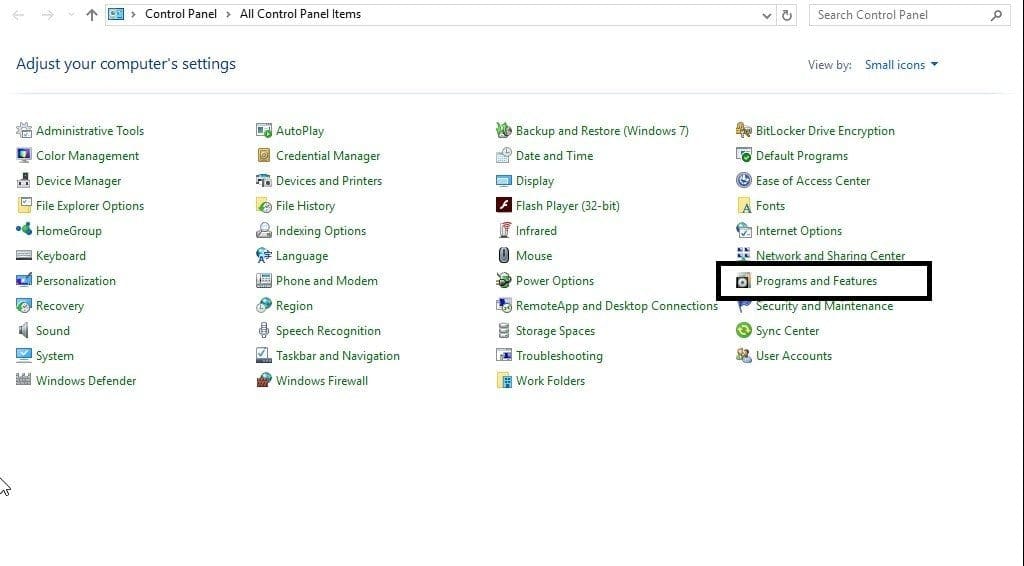Expand the View by Small icons dropdown
1024x566 pixels.
(901, 65)
